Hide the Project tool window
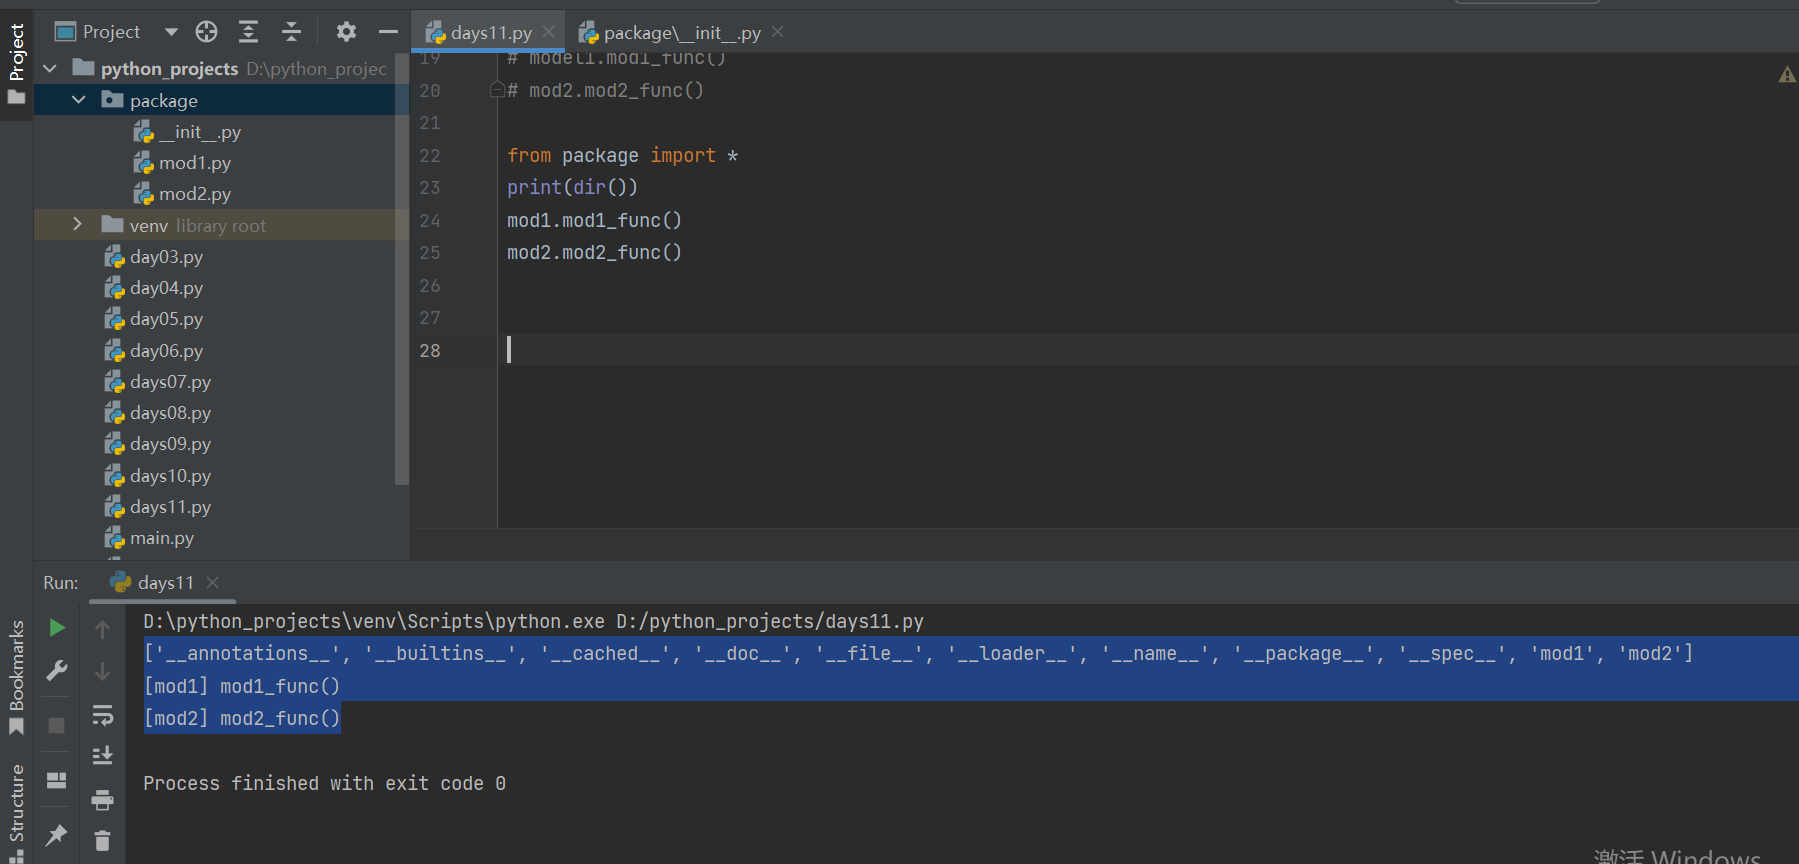This screenshot has height=864, width=1799. [388, 32]
